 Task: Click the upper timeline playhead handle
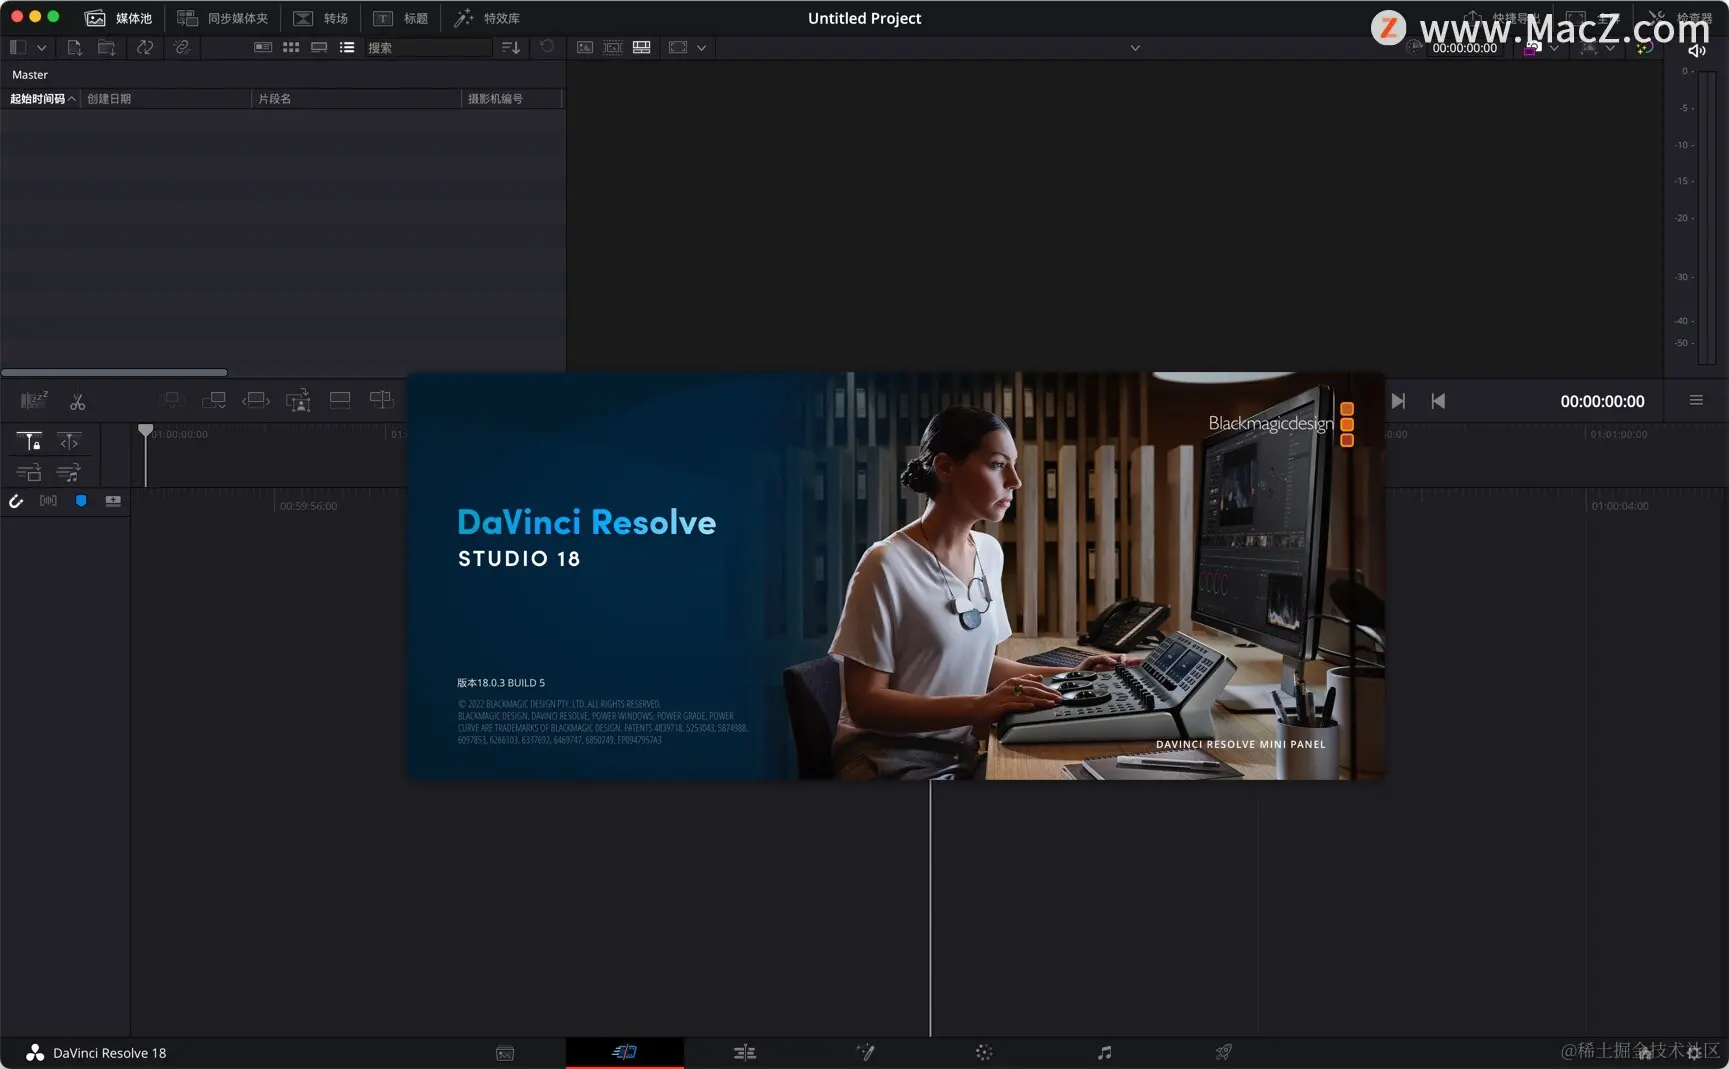coord(146,431)
